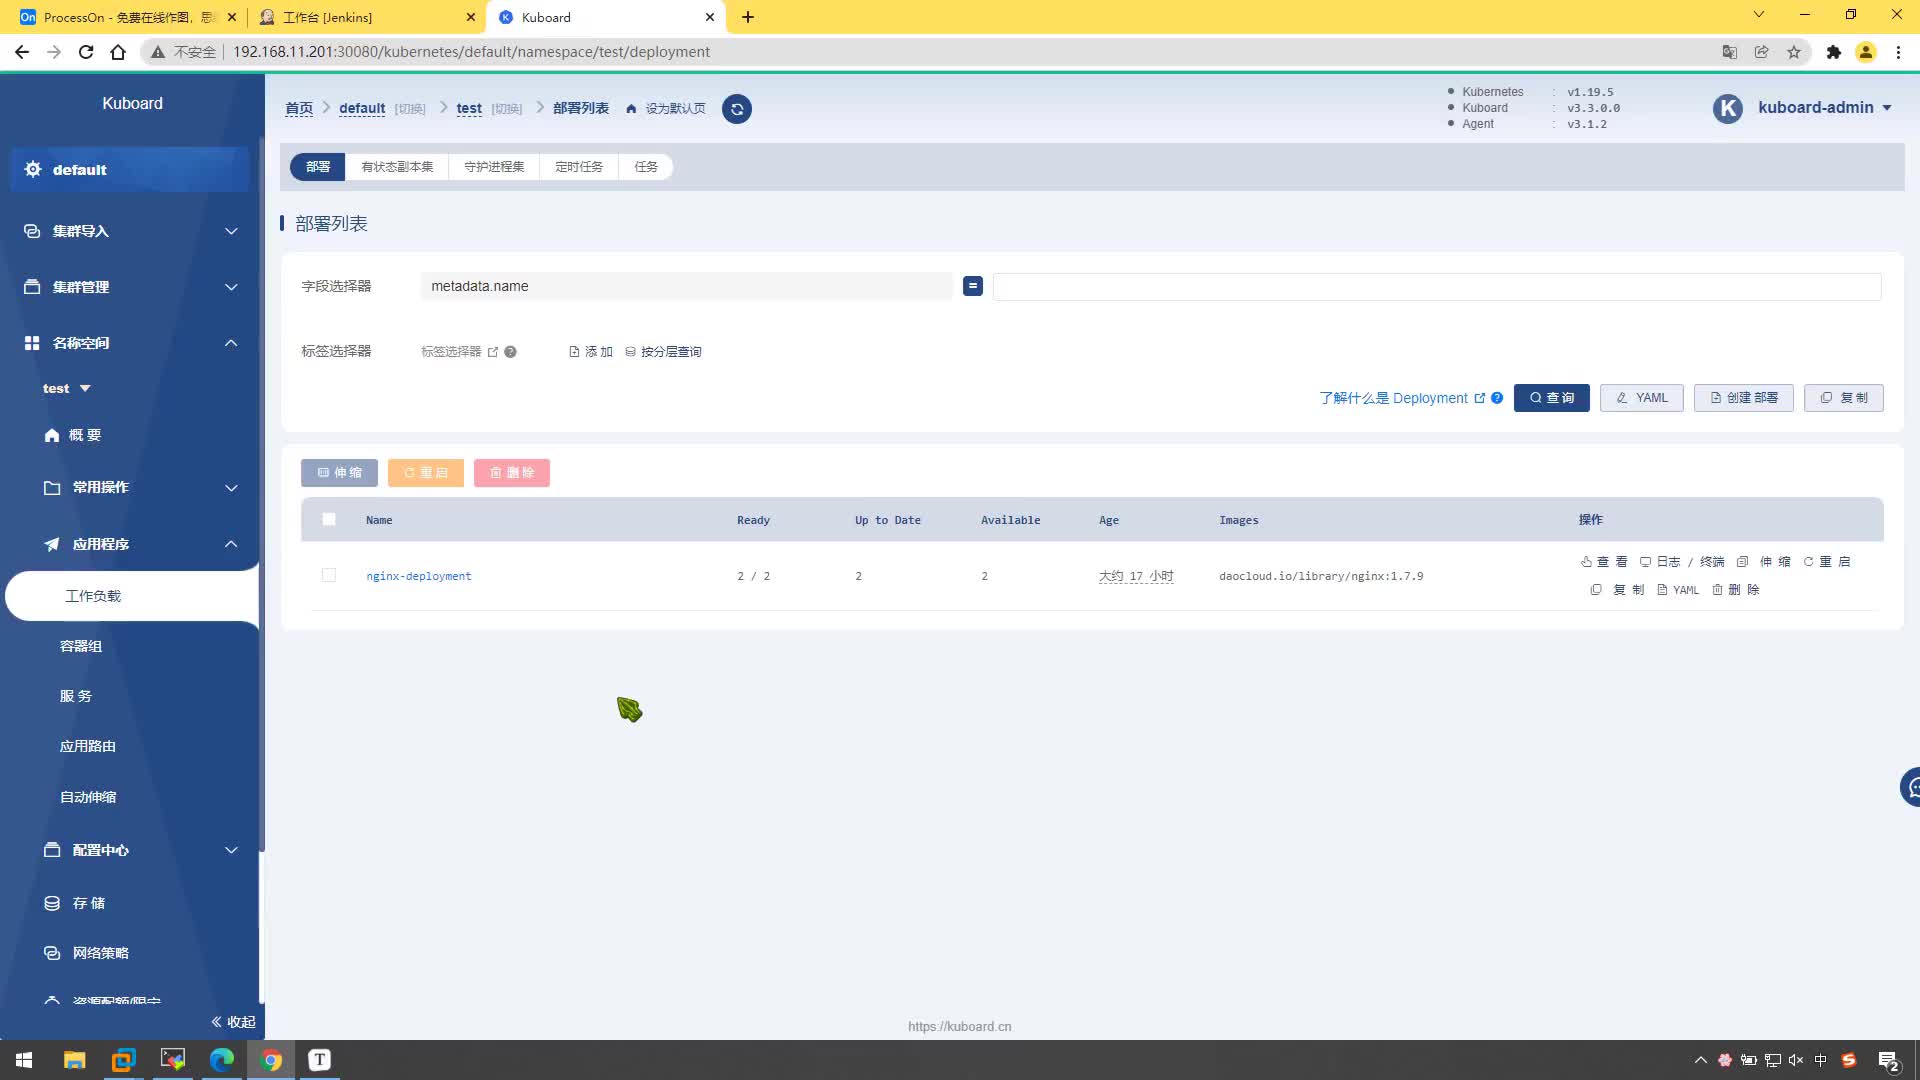The image size is (1920, 1080).
Task: Click 按分层查询 option
Action: click(x=664, y=352)
